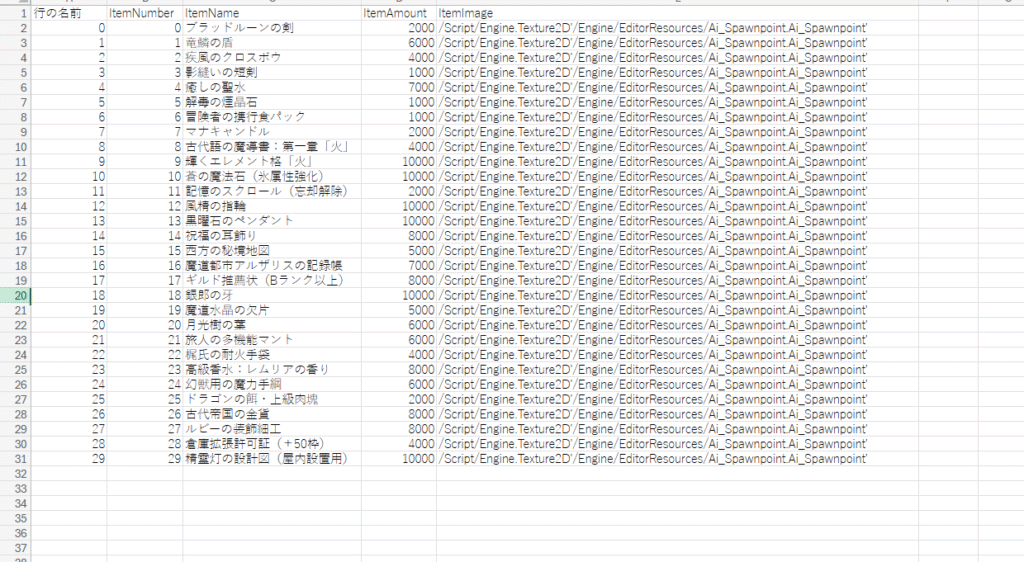
Task: Select '行の名前' column cell with value 25
Action: [x=69, y=399]
